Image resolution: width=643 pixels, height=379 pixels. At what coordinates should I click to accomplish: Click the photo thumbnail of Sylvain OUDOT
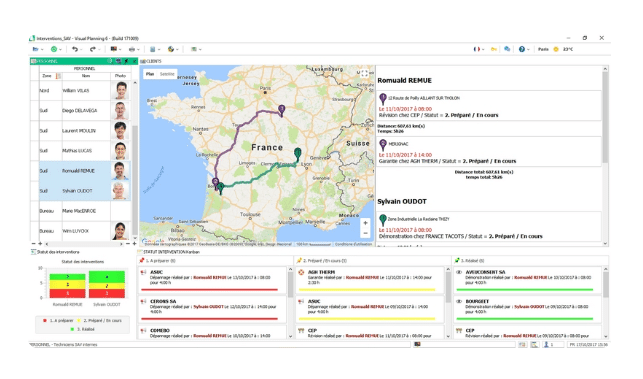point(120,191)
